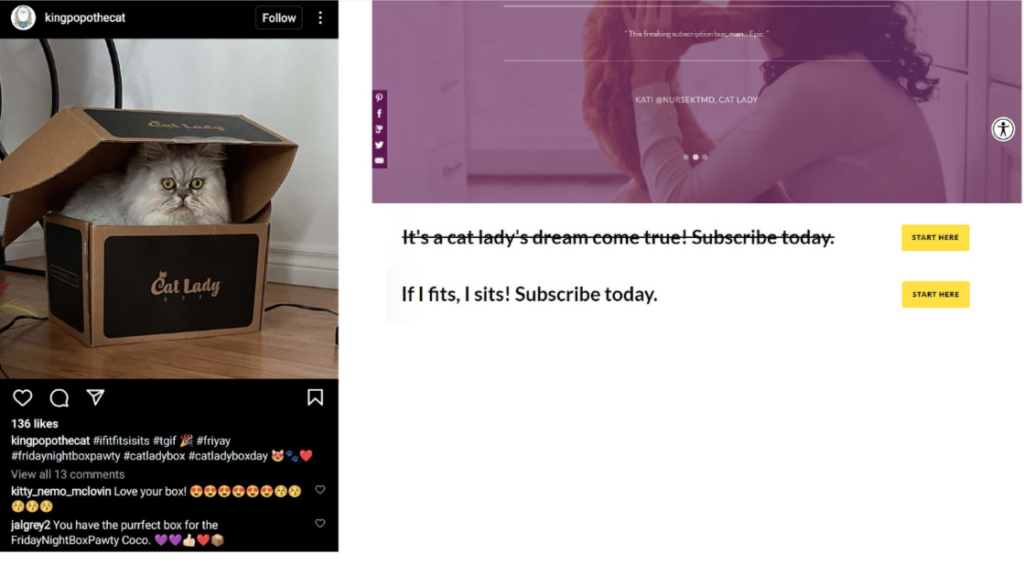1024x576 pixels.
Task: Share on Twitter from the side bar
Action: tap(379, 145)
